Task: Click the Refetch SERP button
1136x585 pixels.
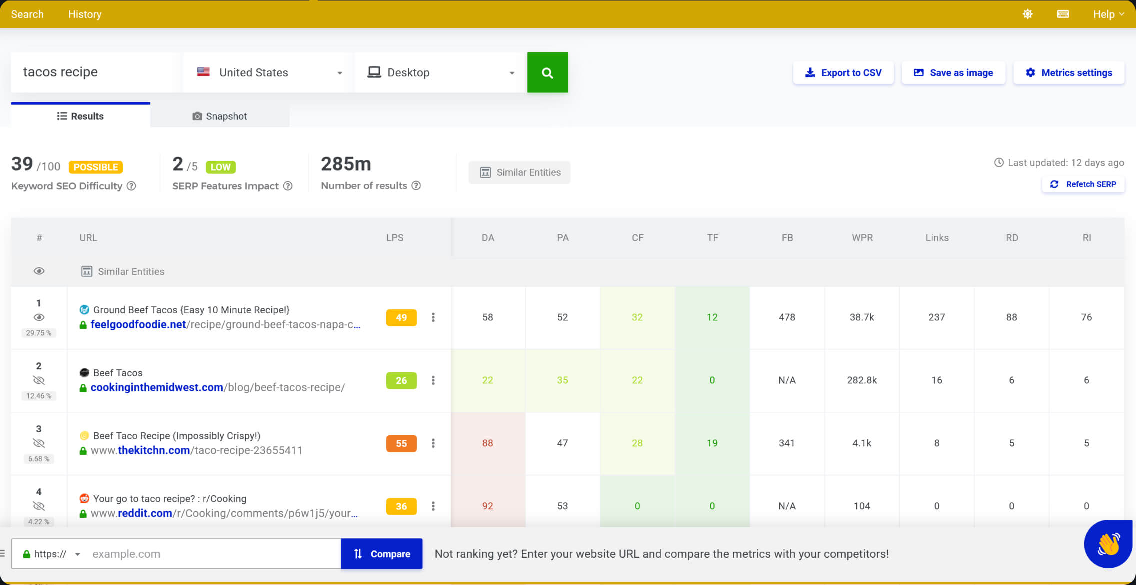Action: point(1083,185)
